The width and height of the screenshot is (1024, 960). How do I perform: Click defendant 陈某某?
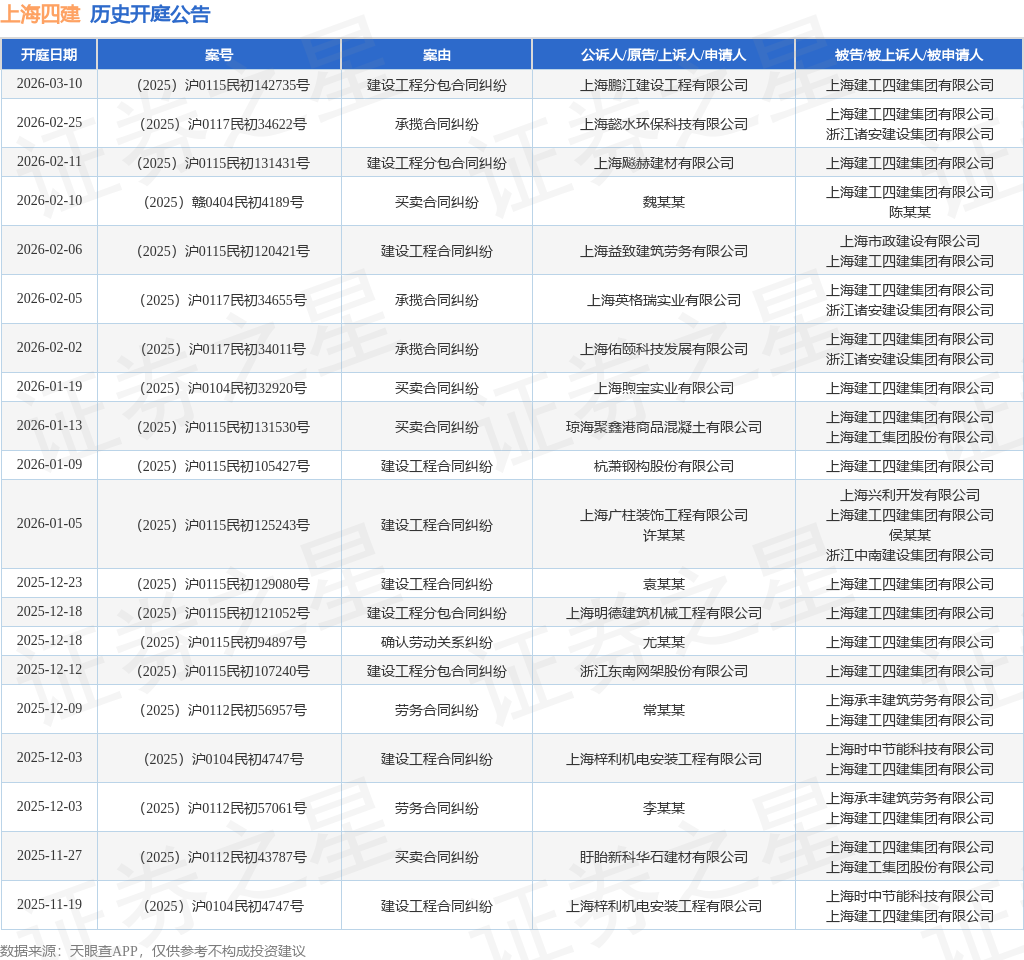tap(909, 212)
